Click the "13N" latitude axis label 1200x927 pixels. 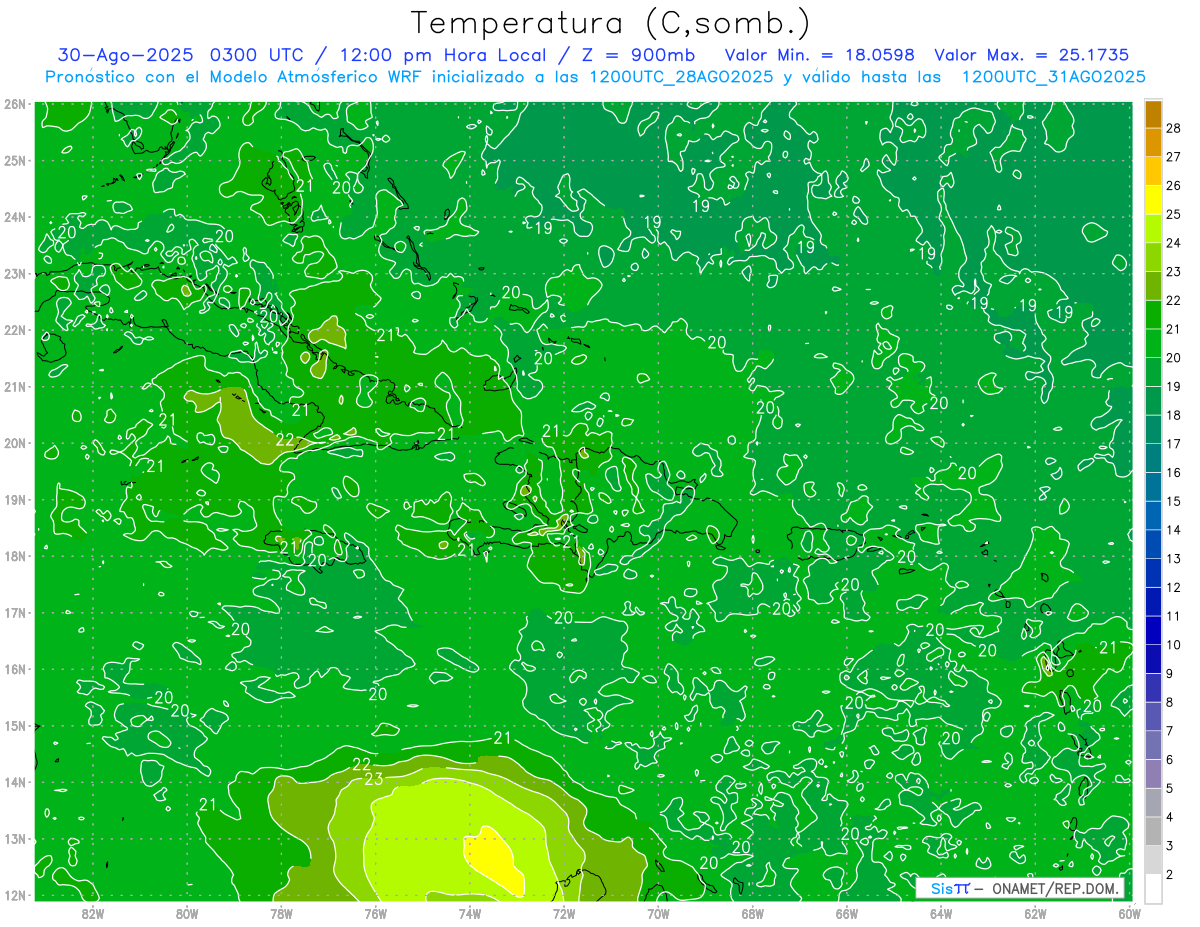pos(15,839)
